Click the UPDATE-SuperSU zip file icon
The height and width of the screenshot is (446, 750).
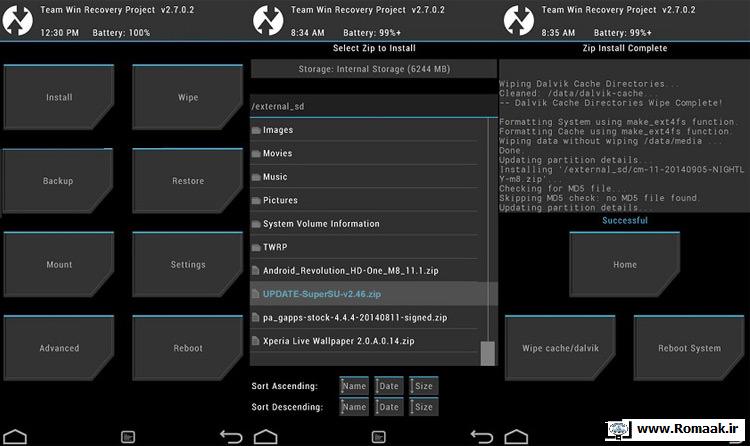click(256, 294)
